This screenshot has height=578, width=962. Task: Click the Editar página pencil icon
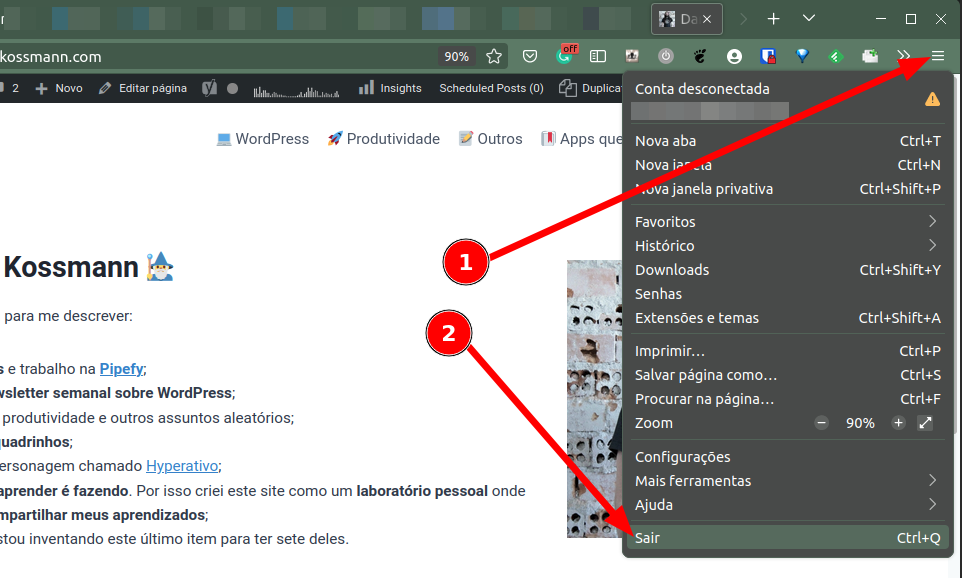coord(104,88)
